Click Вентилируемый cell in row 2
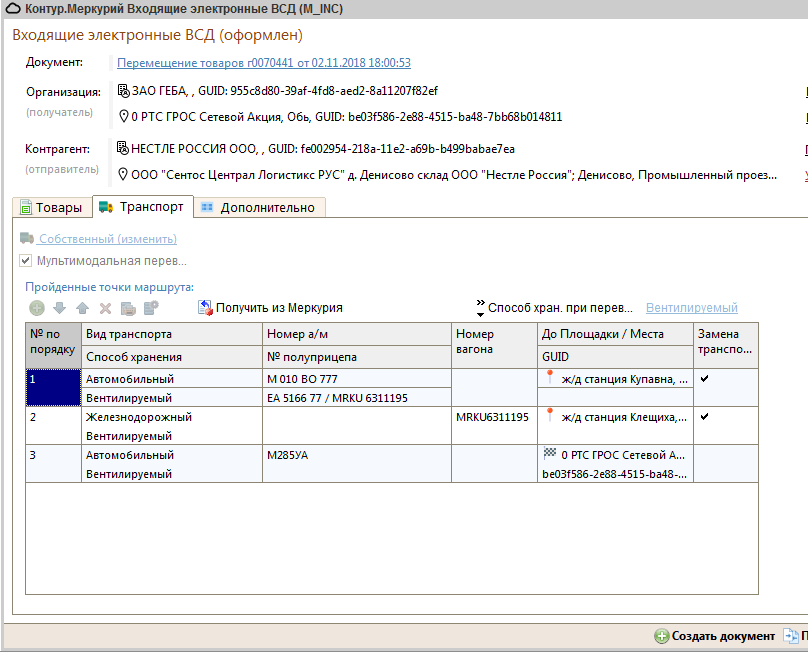Viewport: 808px width, 652px height. [x=172, y=436]
